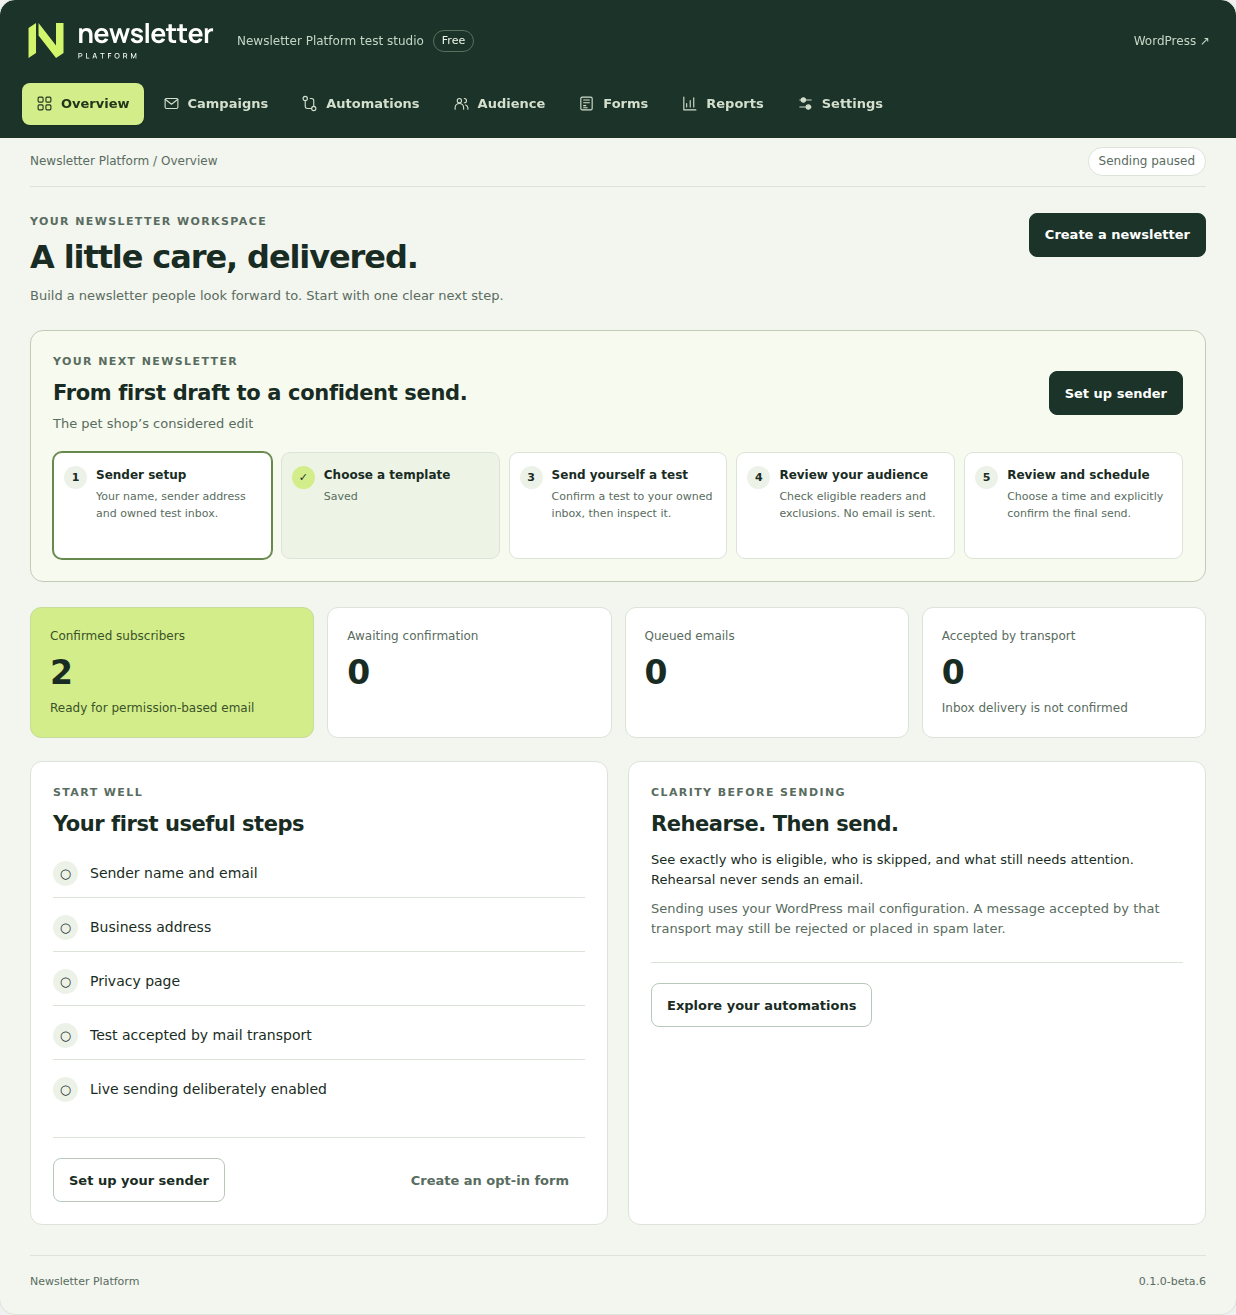Image resolution: width=1236 pixels, height=1315 pixels.
Task: Click step number 5 badge for Review and schedule
Action: point(987,477)
